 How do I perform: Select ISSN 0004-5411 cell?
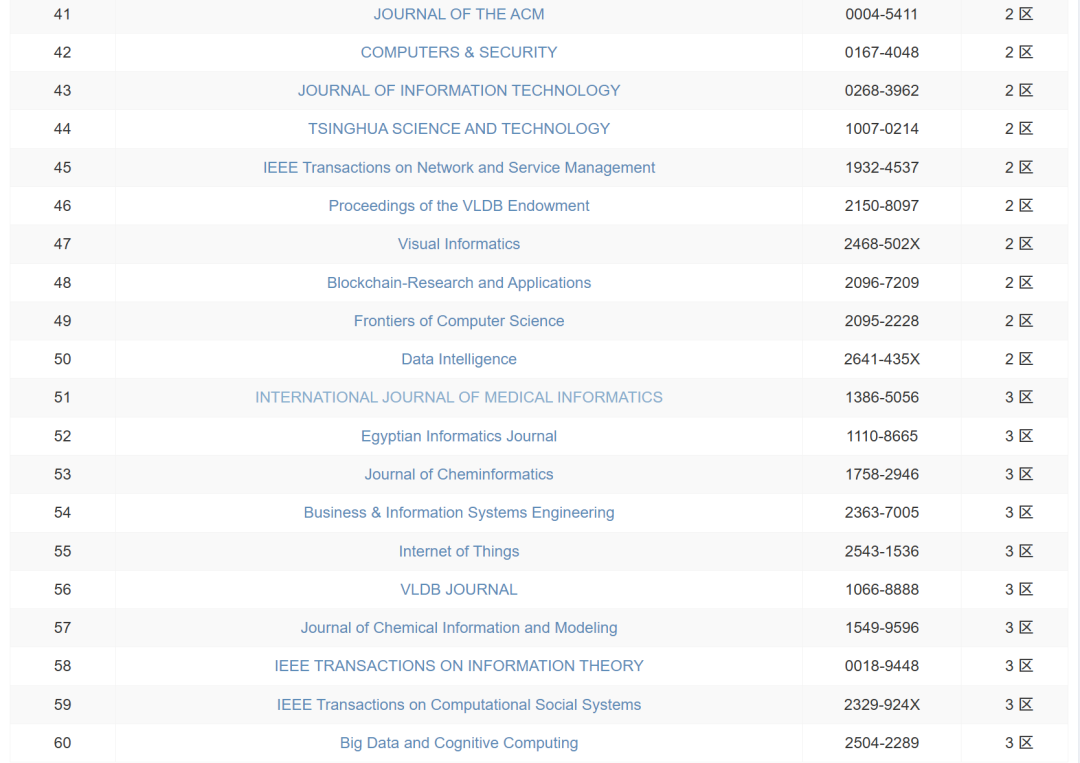(x=882, y=14)
